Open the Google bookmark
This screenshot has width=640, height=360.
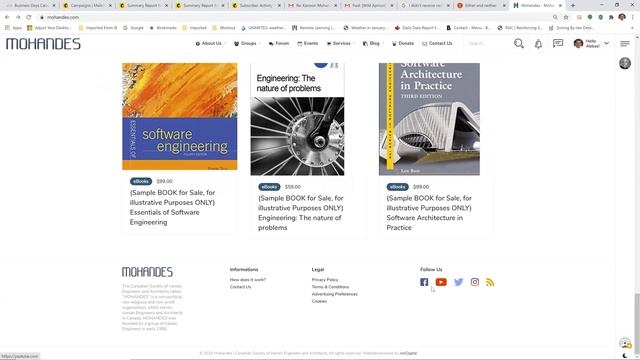133,28
